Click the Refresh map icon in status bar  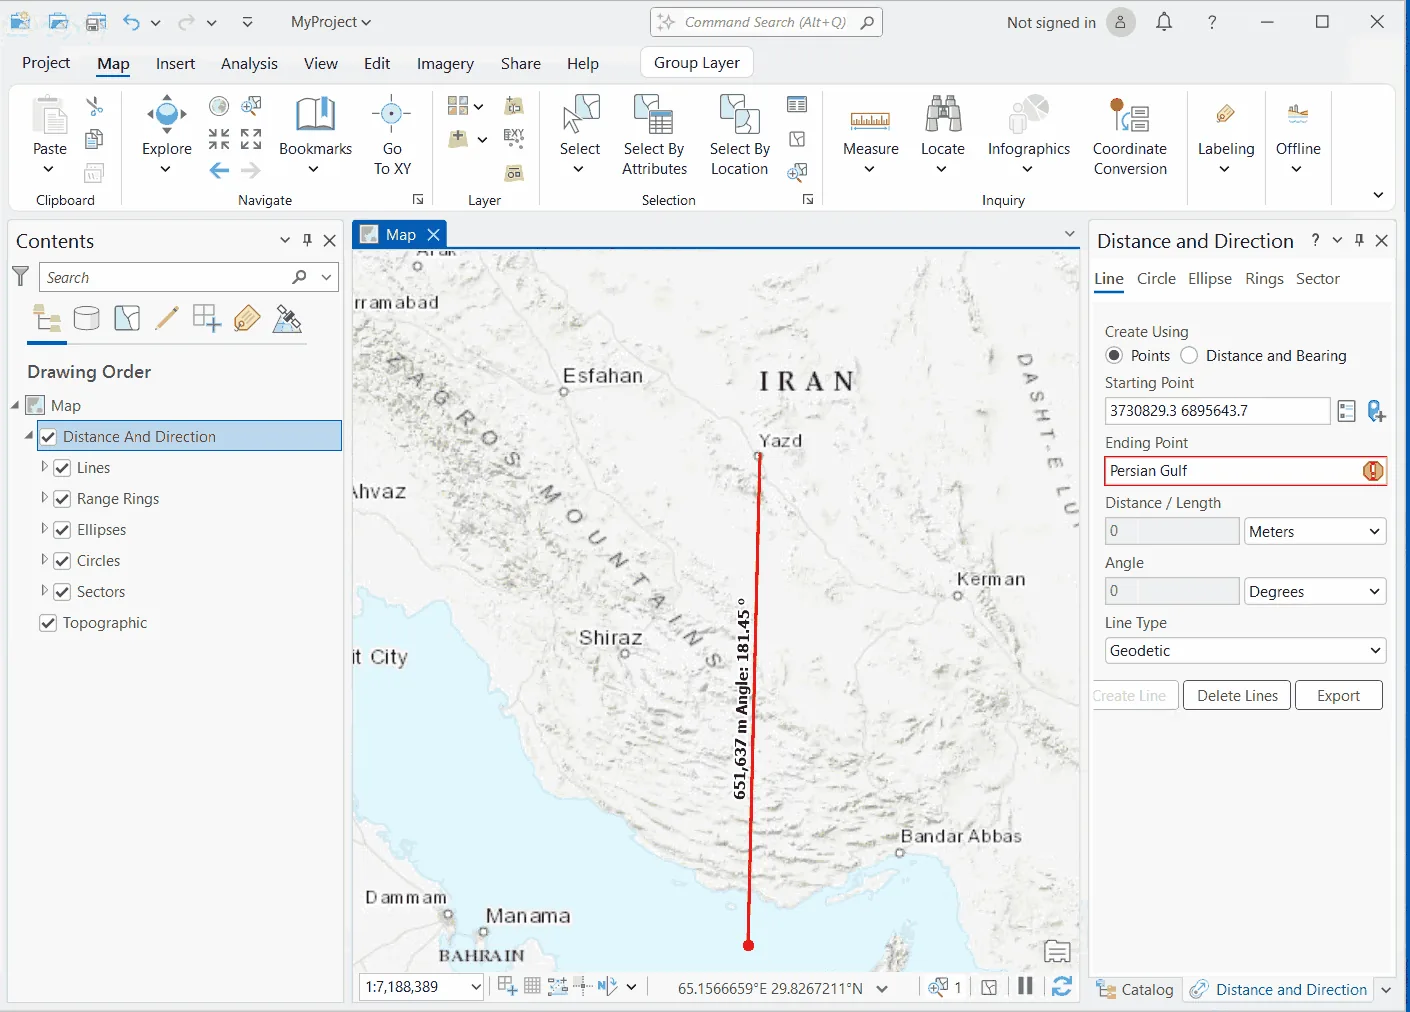click(x=1062, y=987)
